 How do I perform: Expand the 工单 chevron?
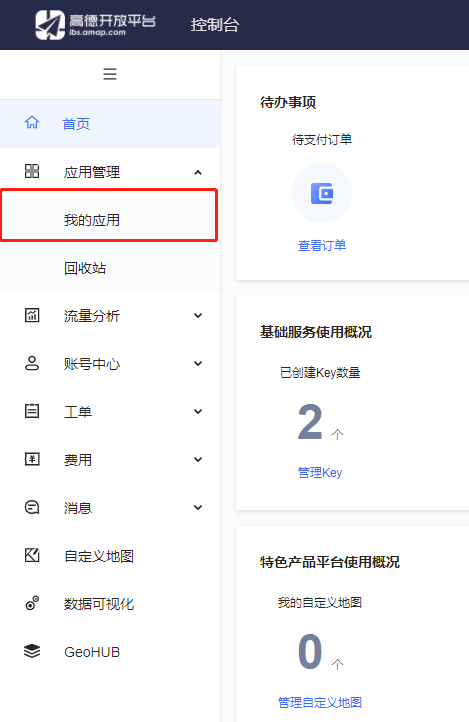(x=198, y=412)
